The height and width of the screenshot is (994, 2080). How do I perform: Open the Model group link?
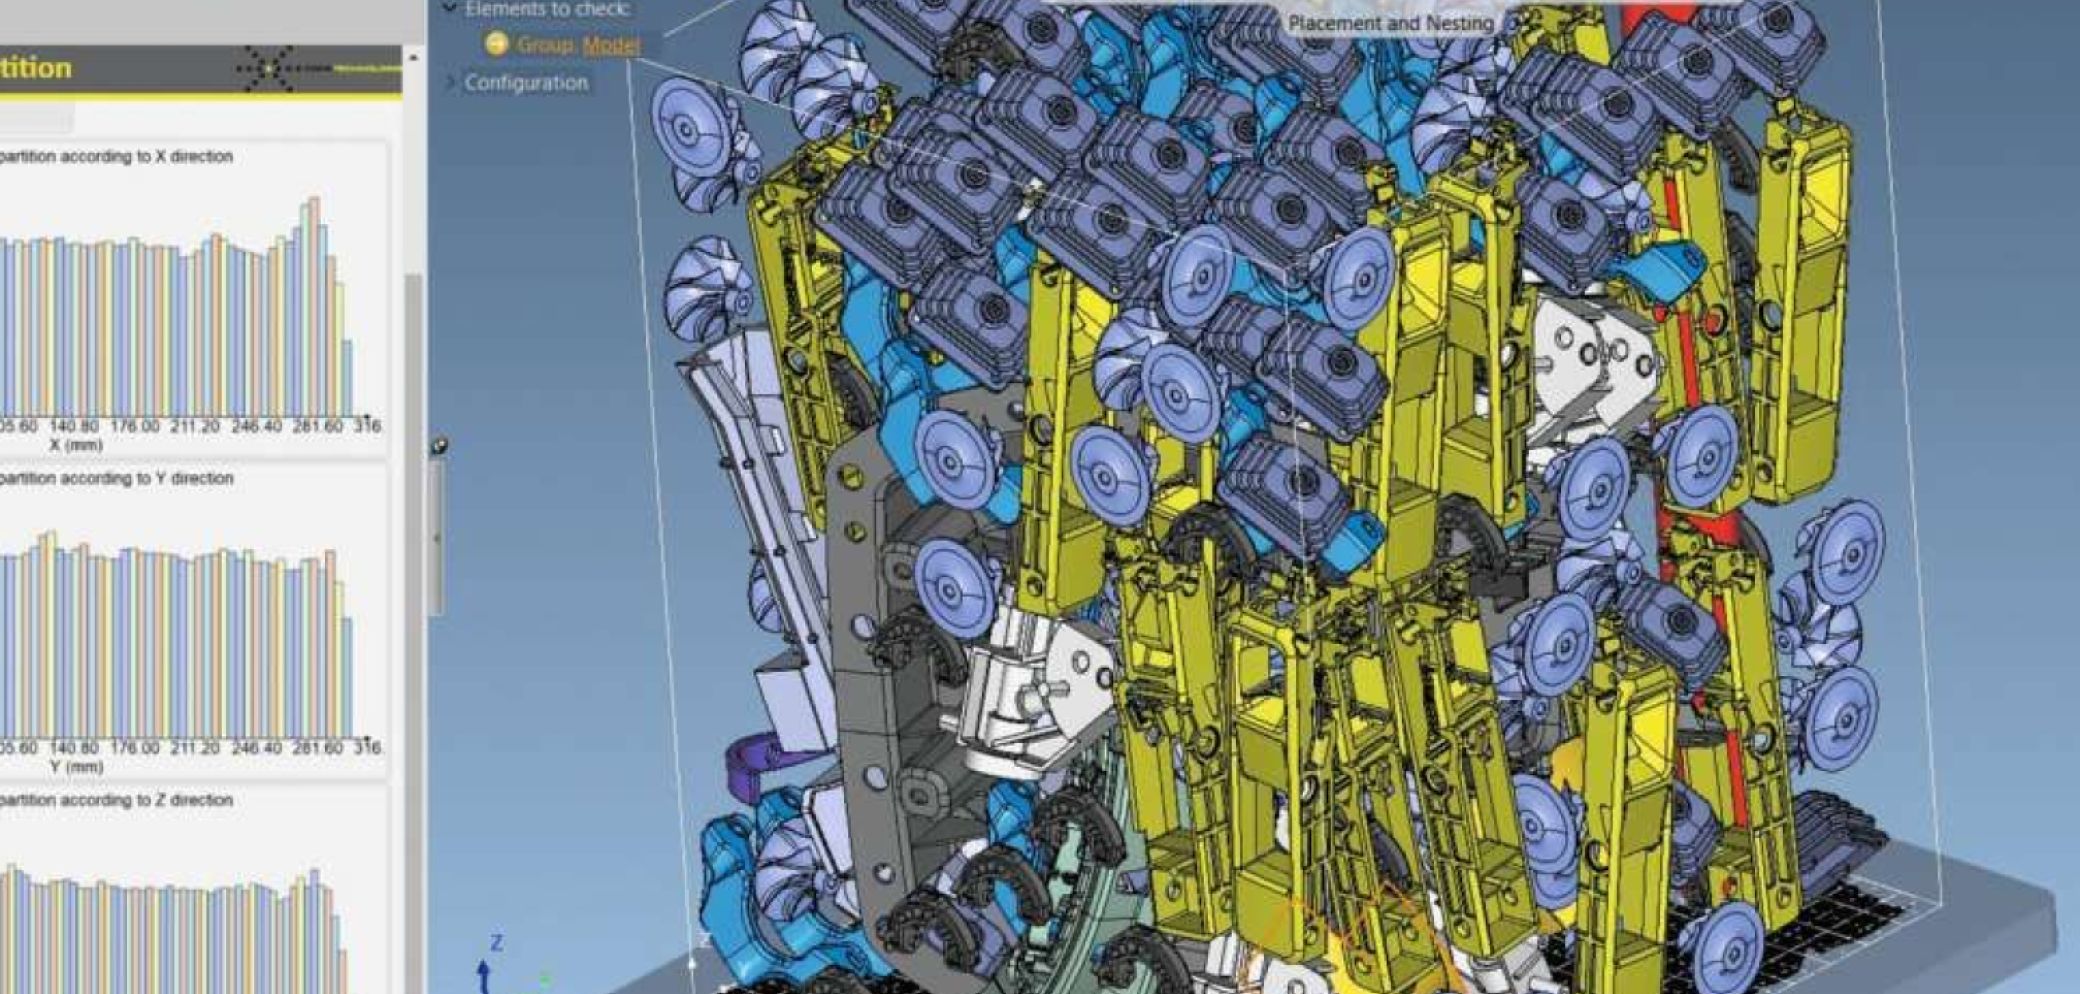point(610,45)
